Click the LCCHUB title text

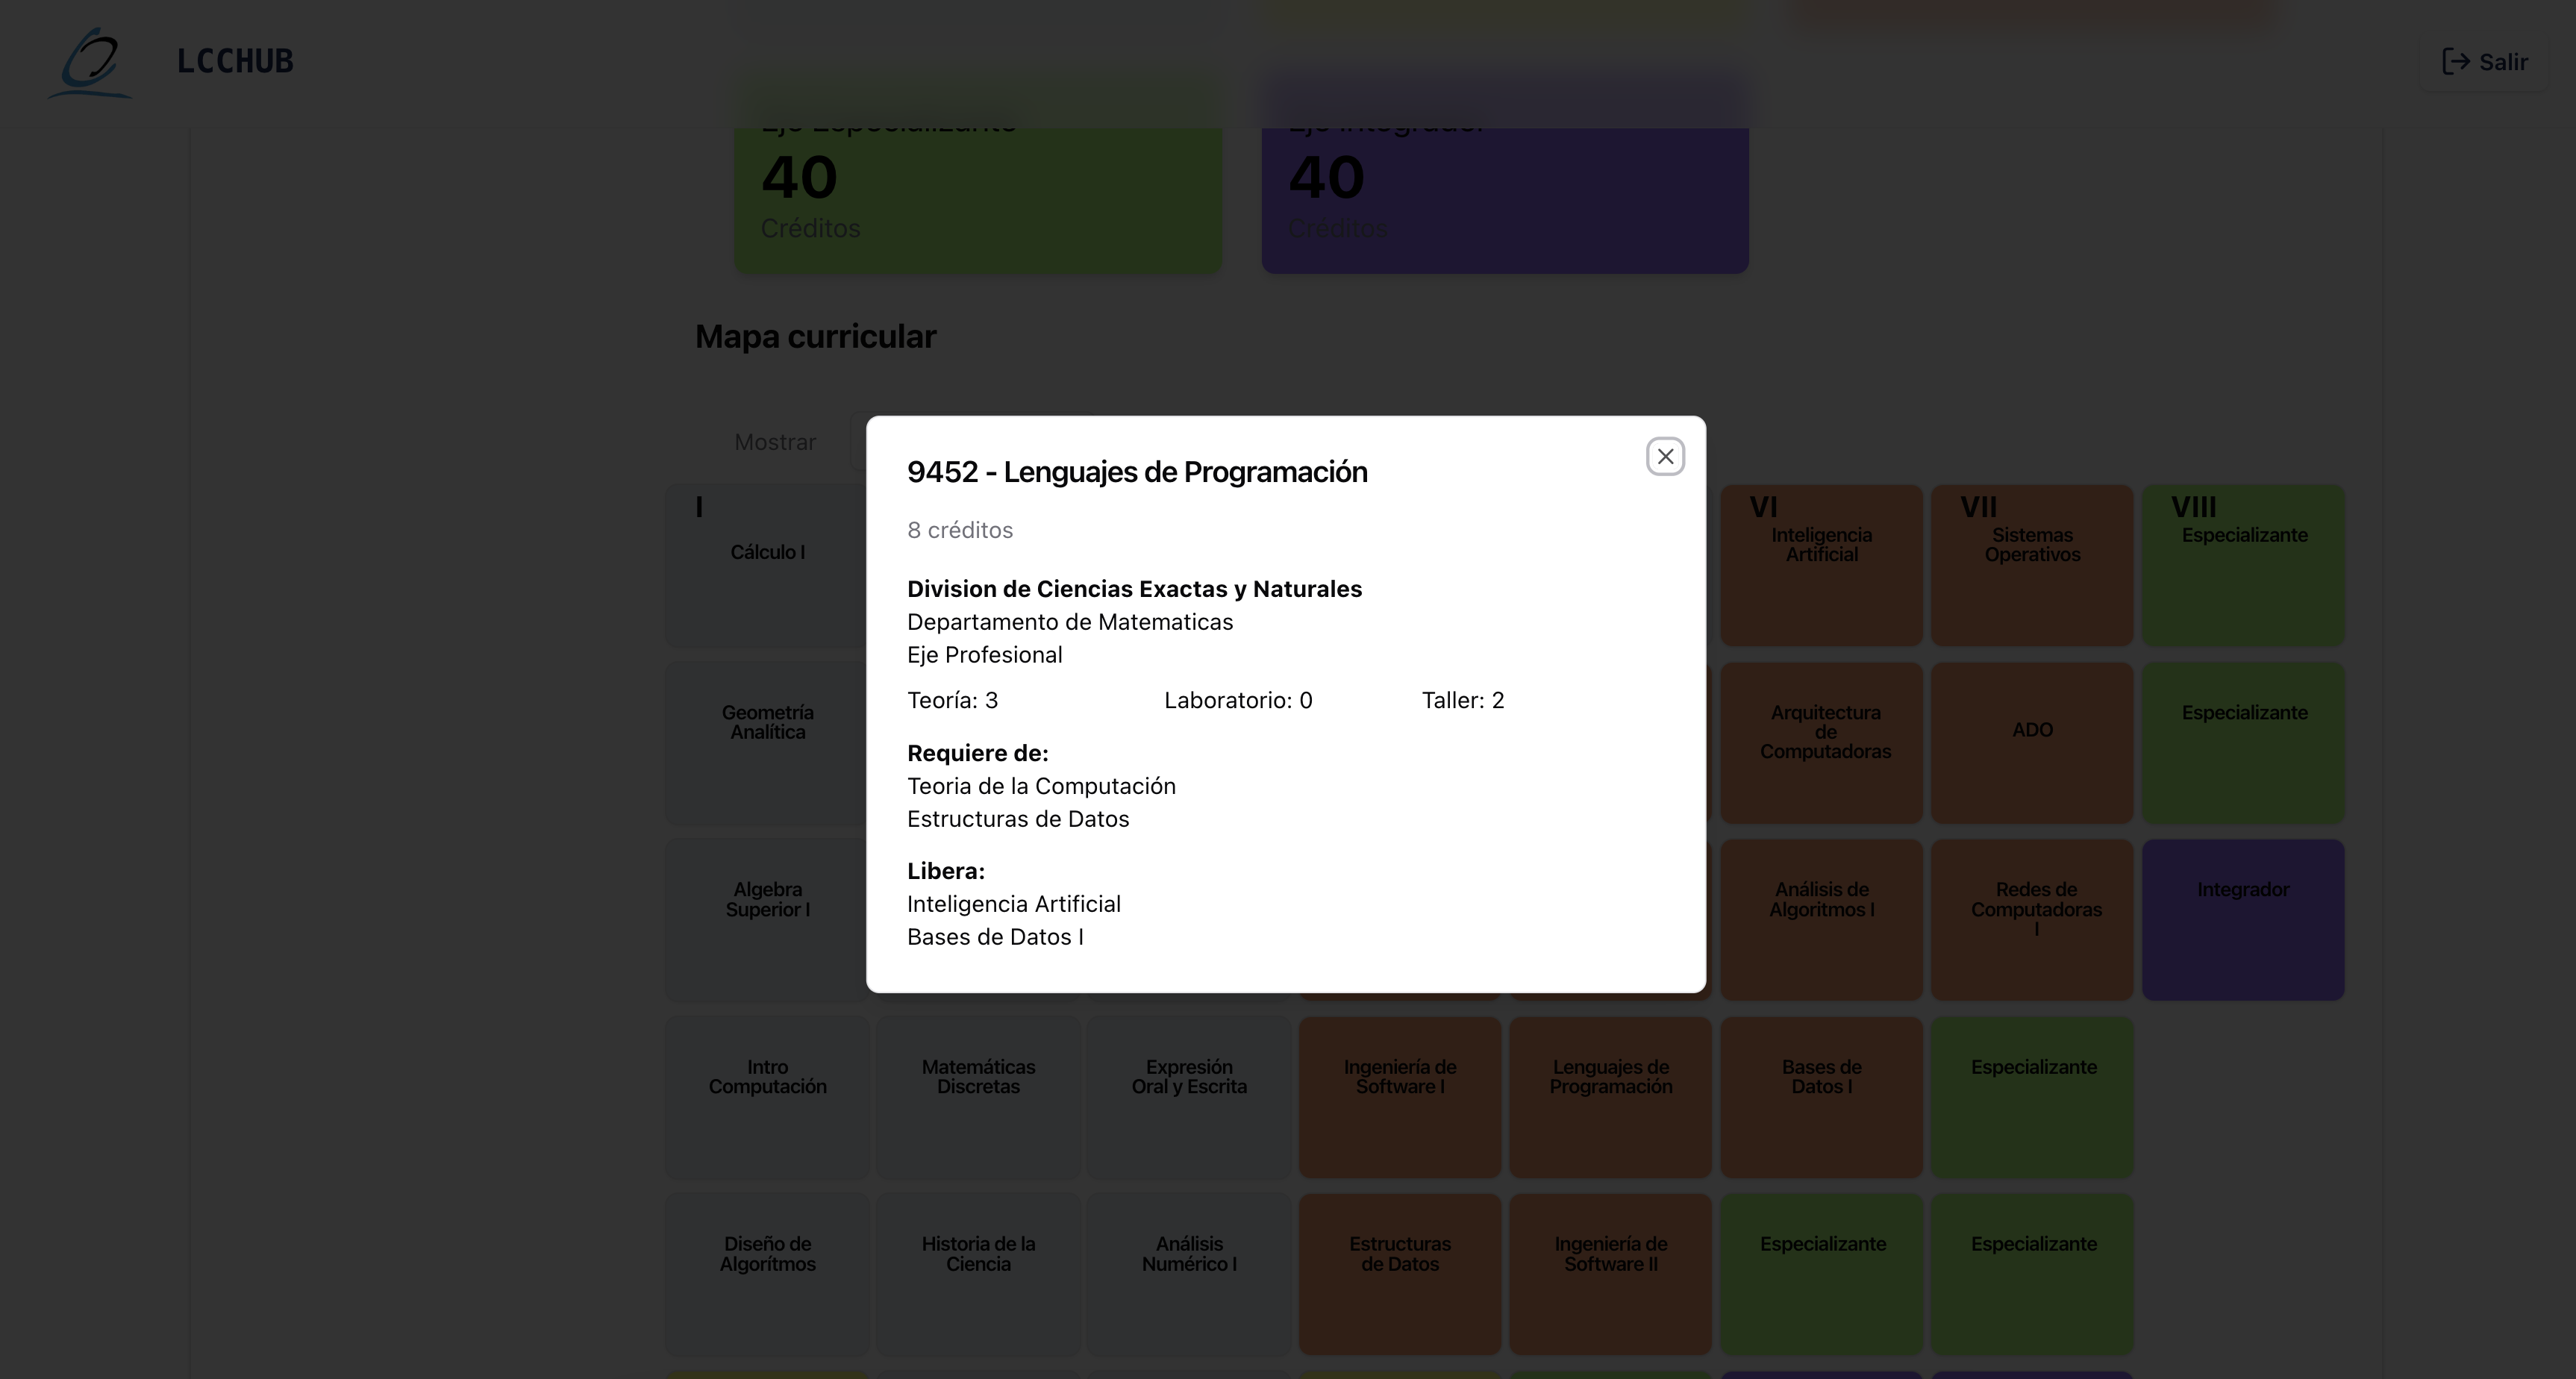coord(235,61)
